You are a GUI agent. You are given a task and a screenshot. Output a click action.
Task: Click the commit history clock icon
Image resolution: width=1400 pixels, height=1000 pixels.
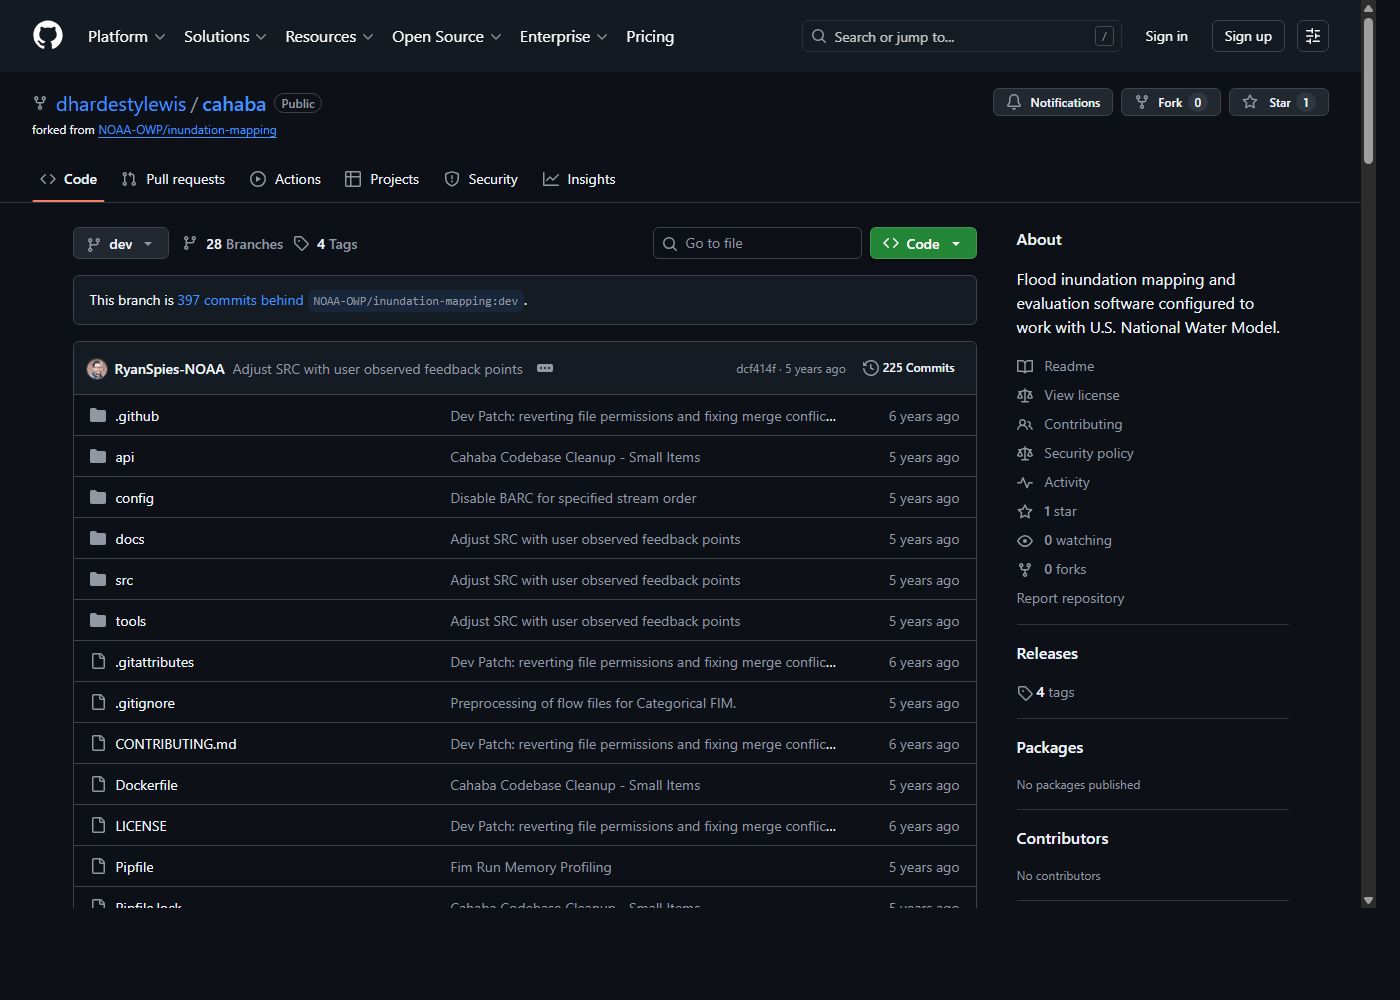869,367
